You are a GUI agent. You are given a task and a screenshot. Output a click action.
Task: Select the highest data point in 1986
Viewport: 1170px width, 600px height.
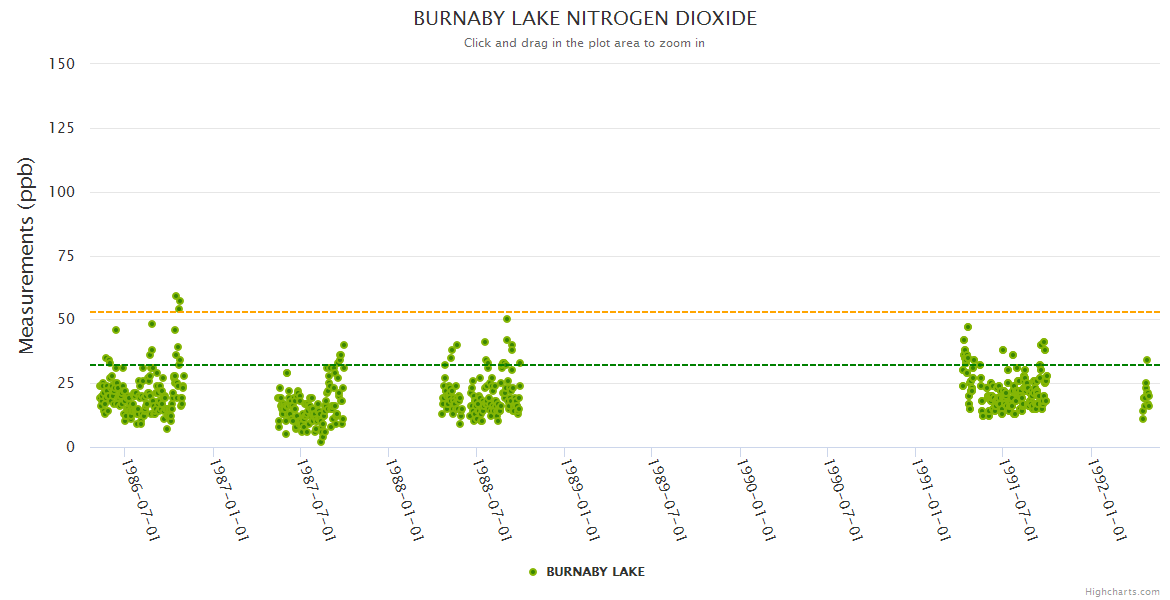[176, 296]
